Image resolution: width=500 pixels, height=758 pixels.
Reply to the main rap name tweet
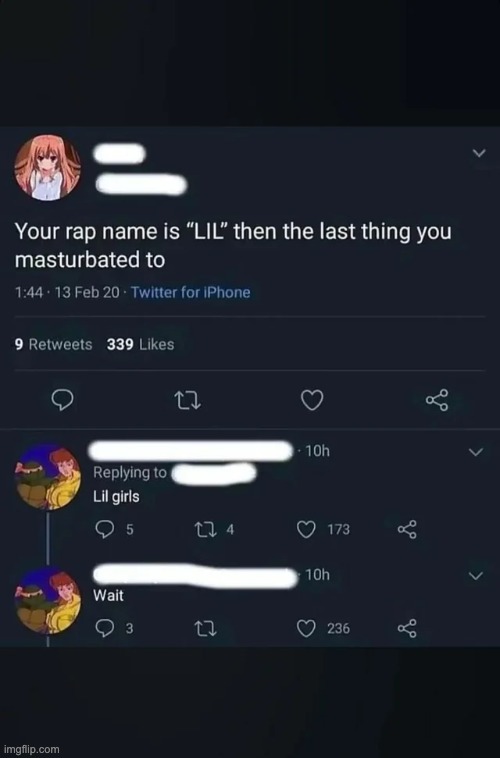click(x=63, y=400)
